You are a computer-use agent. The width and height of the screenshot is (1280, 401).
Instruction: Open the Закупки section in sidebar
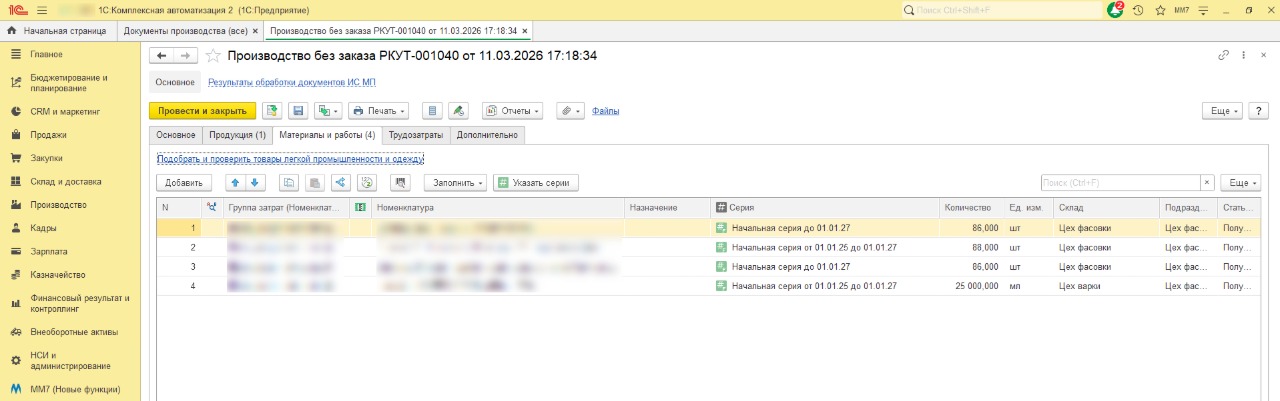46,158
